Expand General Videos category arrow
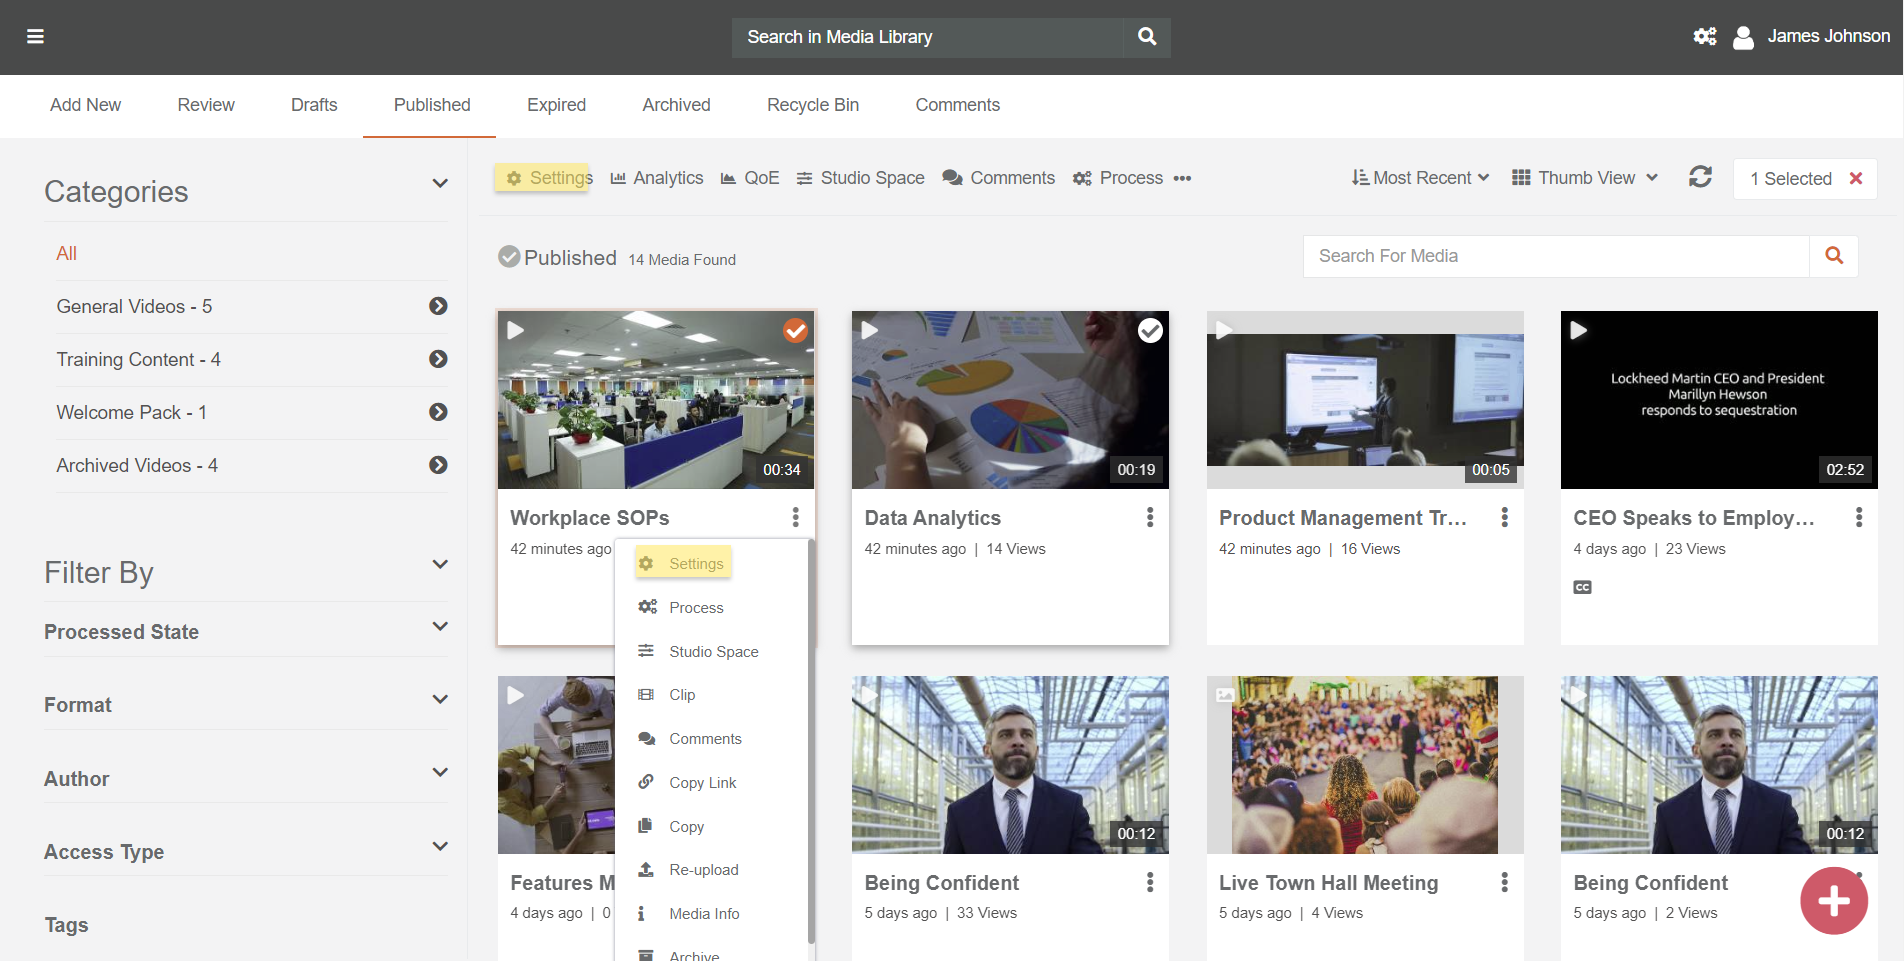The image size is (1904, 961). (x=438, y=306)
